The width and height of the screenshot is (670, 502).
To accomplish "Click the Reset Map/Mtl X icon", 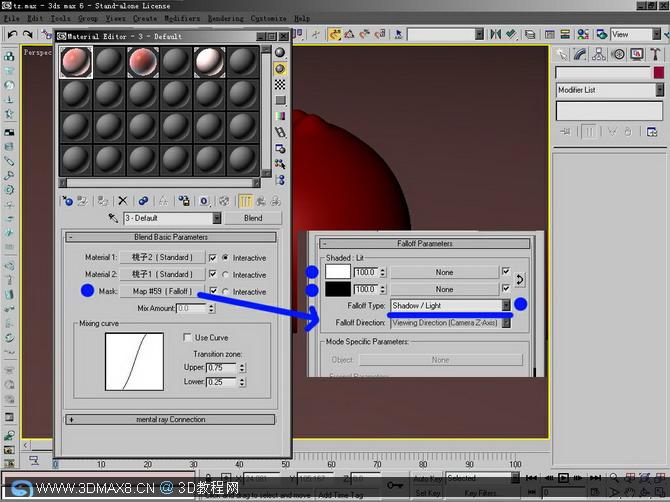I will point(123,200).
